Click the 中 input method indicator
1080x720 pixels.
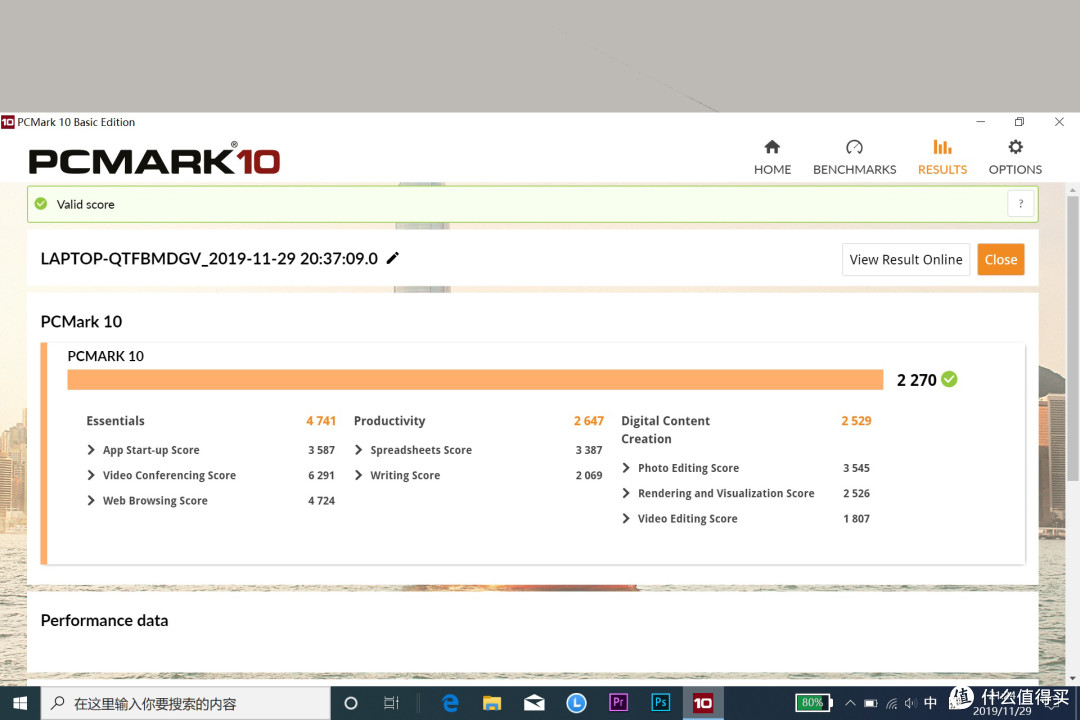(931, 703)
